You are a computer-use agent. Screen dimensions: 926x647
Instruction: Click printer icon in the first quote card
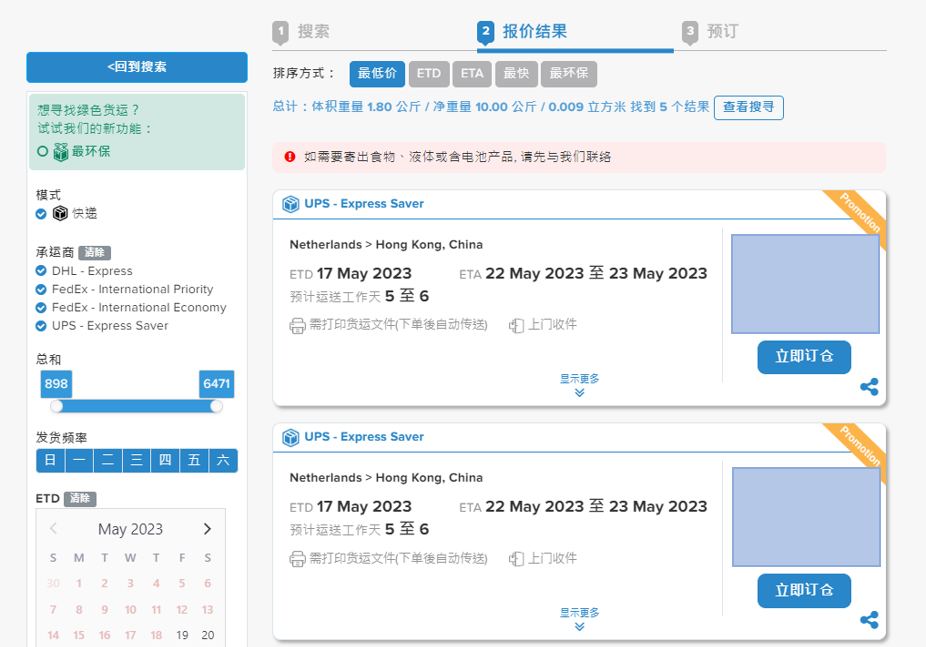coord(297,325)
